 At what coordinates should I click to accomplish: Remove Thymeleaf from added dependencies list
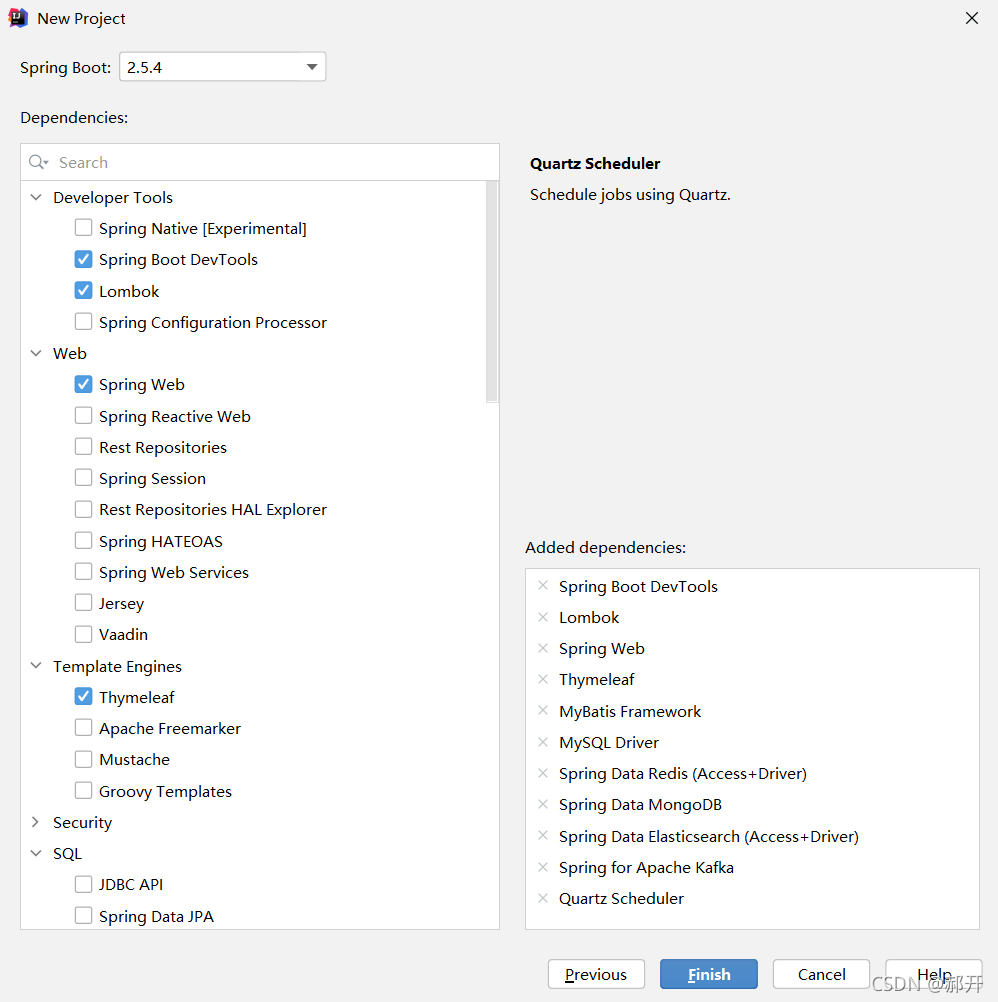(x=543, y=679)
